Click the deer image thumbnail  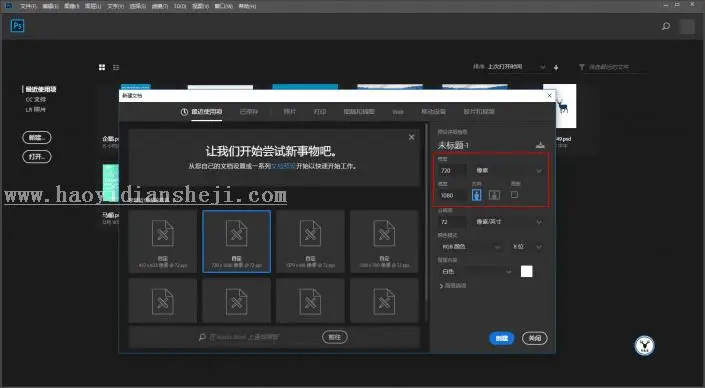coord(559,106)
